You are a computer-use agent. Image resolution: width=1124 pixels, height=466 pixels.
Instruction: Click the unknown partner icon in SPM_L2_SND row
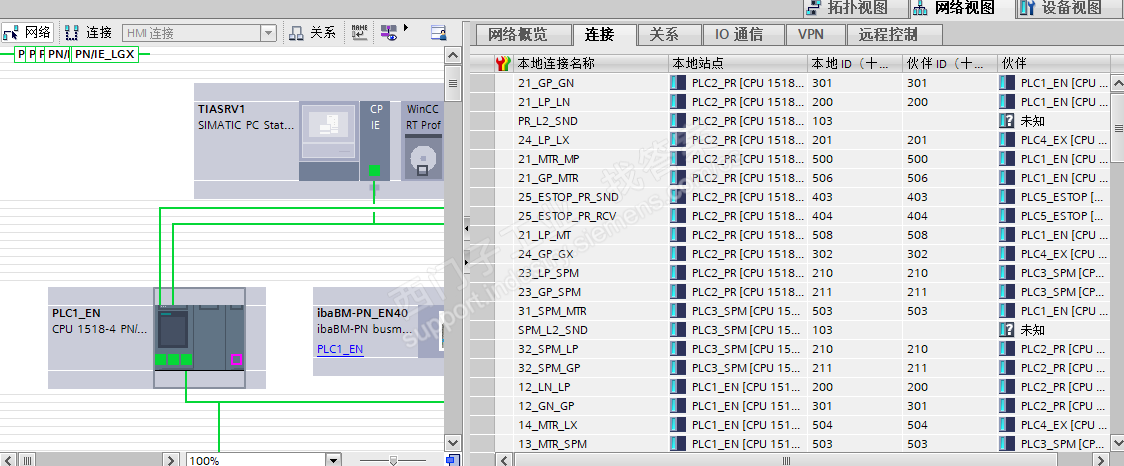click(x=1006, y=330)
